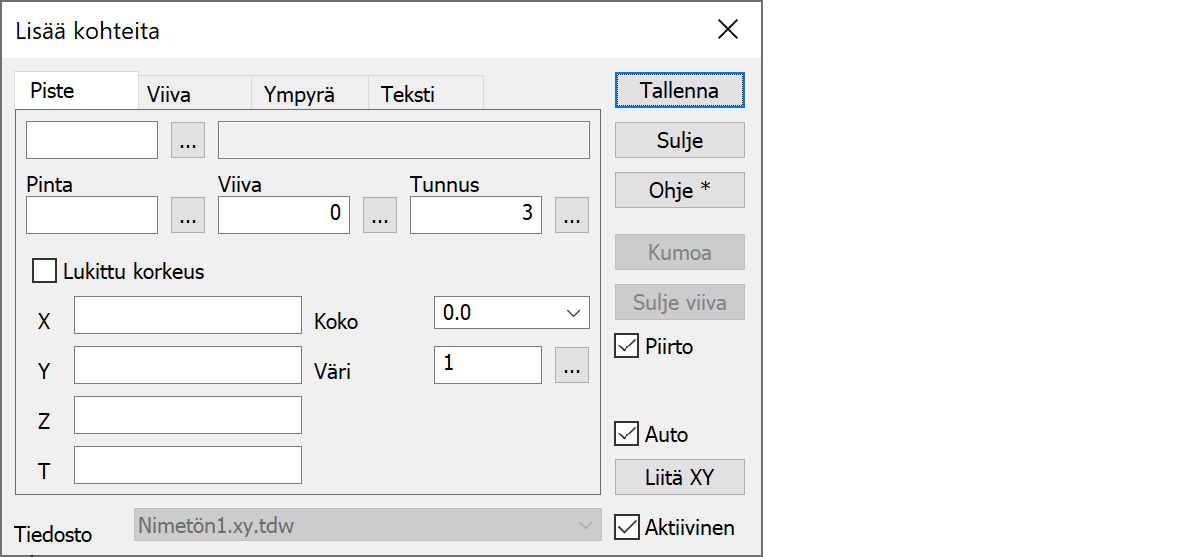The image size is (1200, 557).
Task: Open the Ympyrä tab
Action: pyautogui.click(x=299, y=95)
